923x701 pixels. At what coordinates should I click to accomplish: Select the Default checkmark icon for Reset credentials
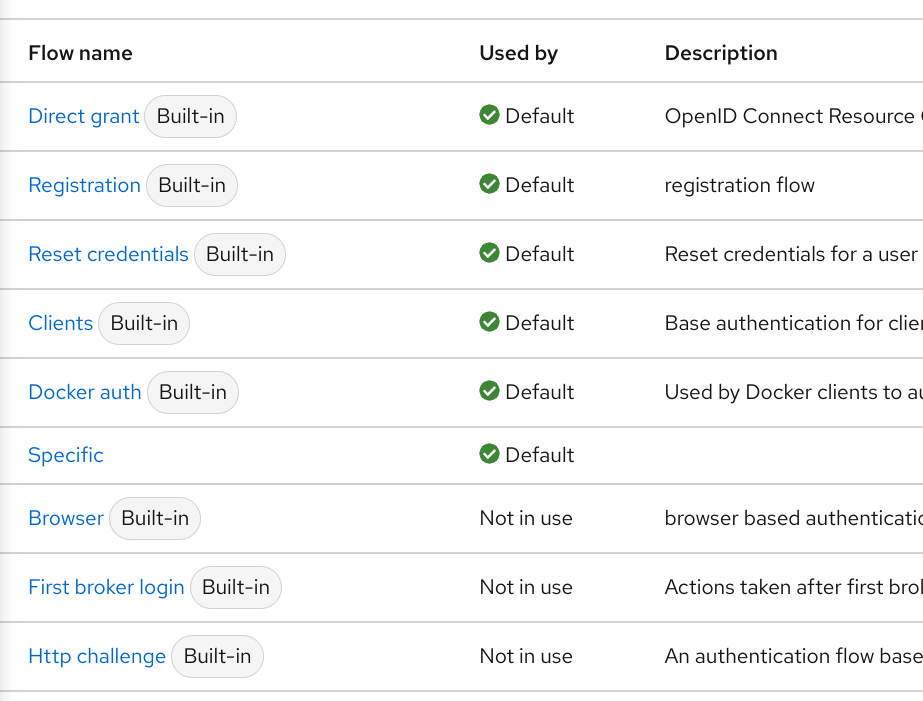[489, 254]
